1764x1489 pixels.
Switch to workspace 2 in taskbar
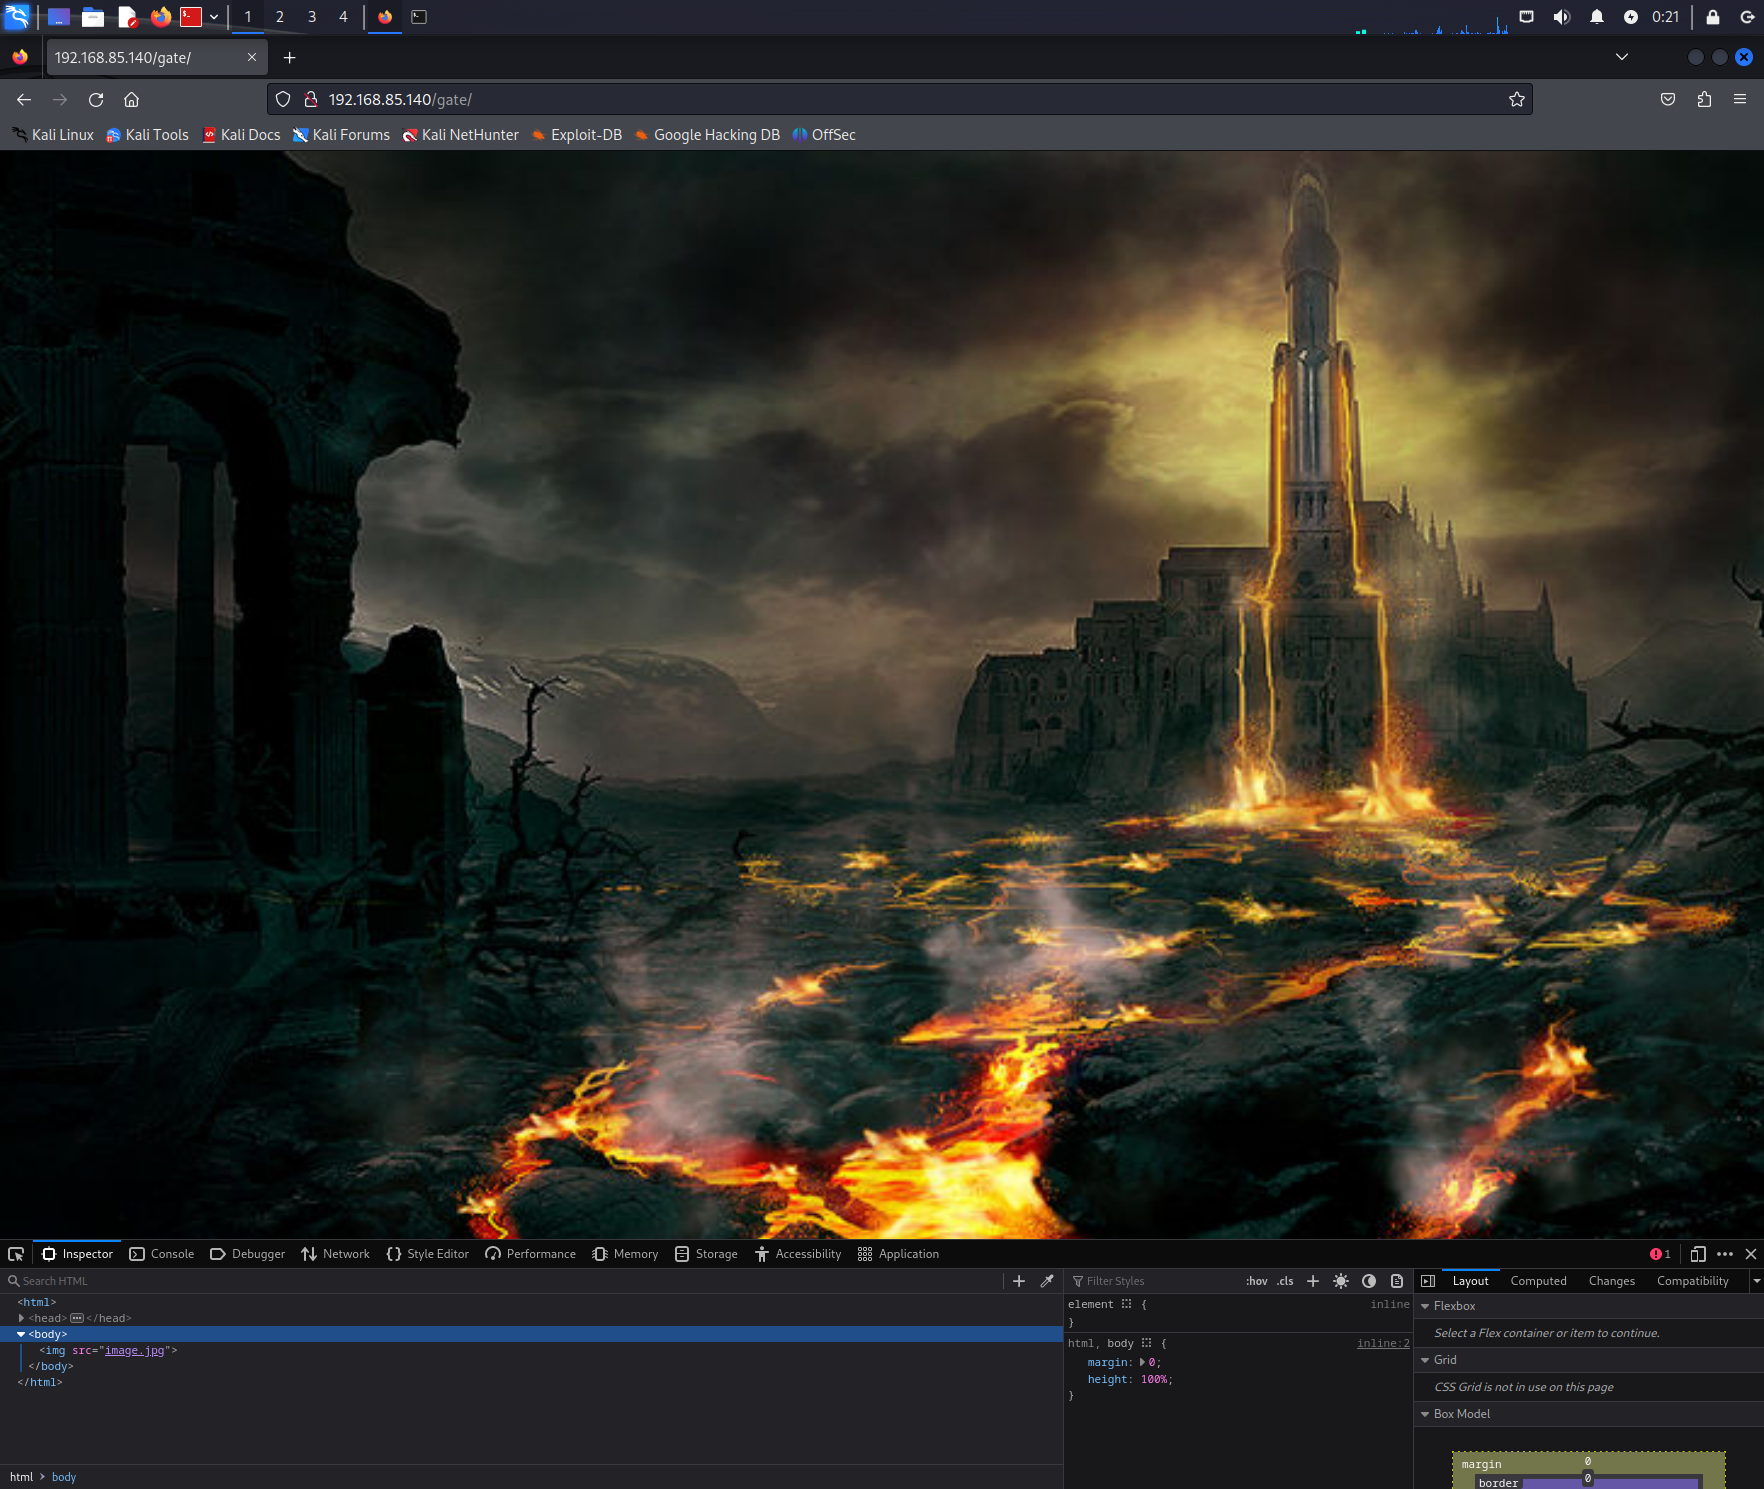click(x=280, y=17)
